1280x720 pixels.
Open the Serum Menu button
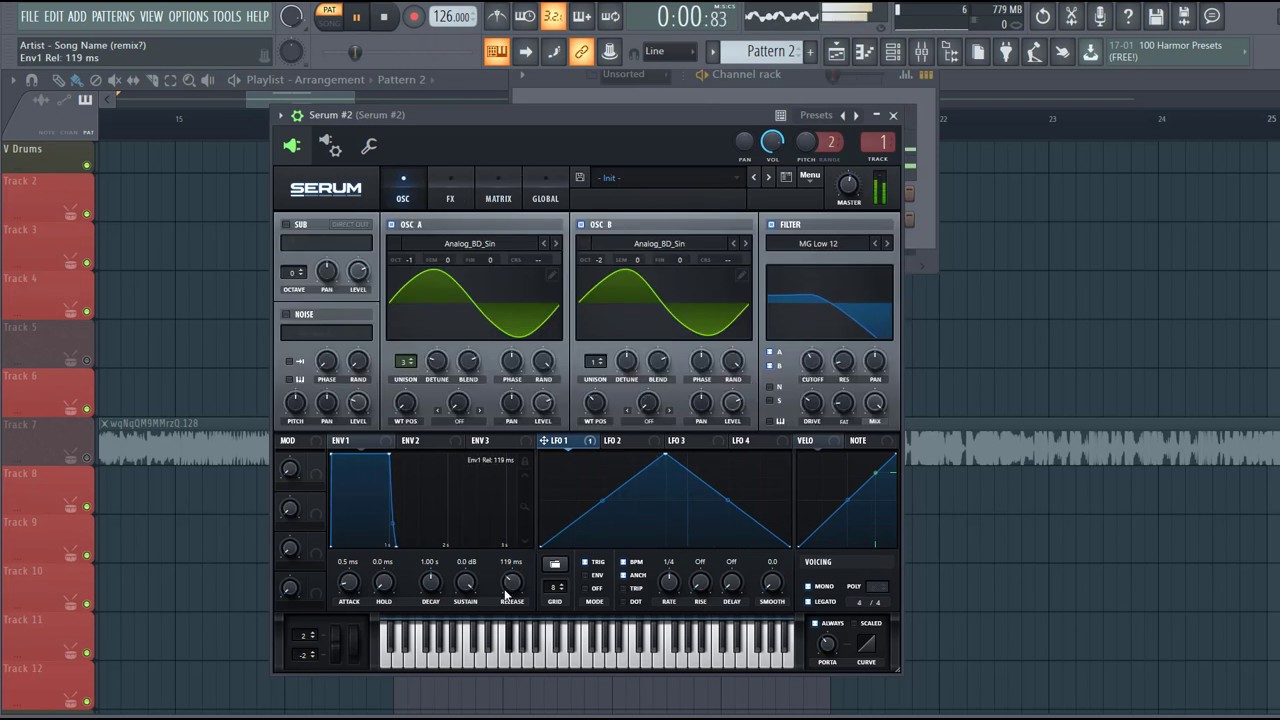810,176
